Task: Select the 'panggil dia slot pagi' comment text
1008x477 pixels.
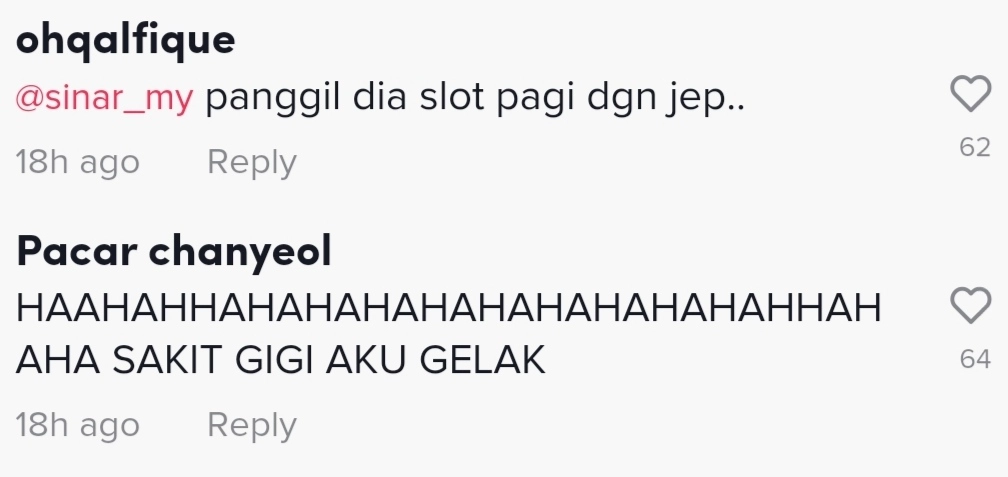Action: click(475, 100)
